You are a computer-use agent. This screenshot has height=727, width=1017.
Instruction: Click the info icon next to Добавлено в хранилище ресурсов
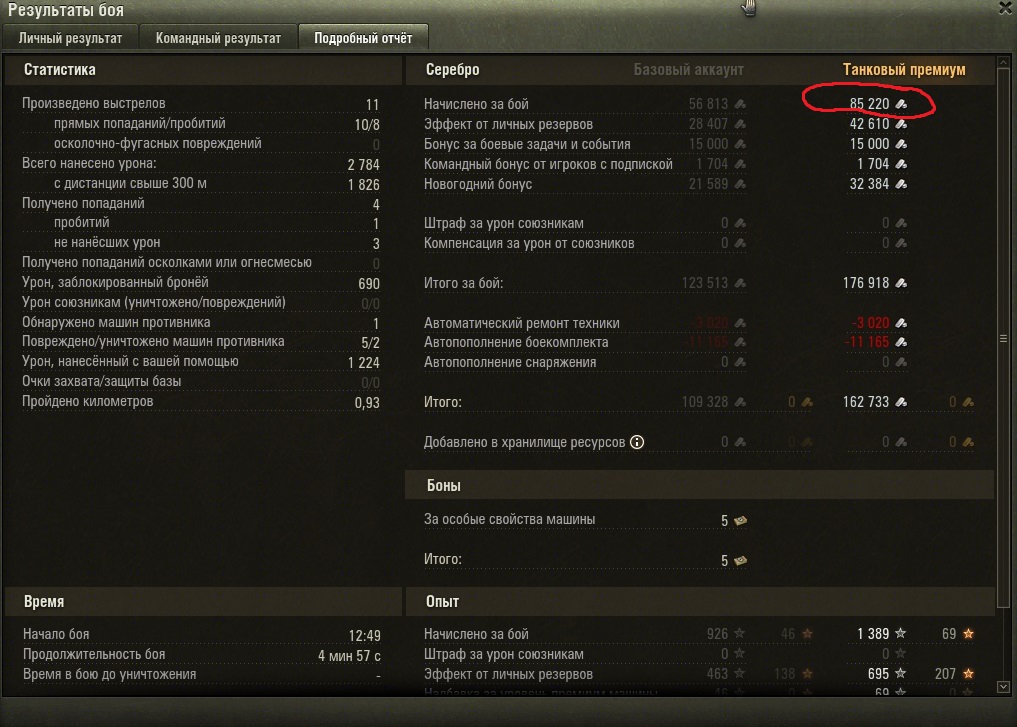click(x=637, y=442)
